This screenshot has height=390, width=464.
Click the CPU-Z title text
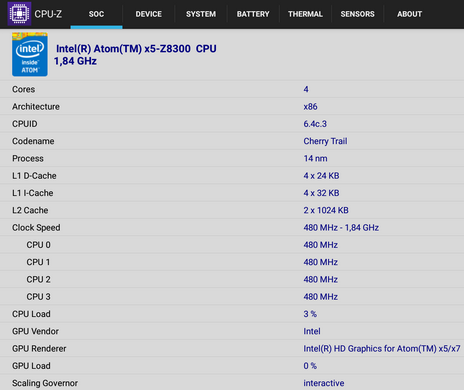[x=48, y=14]
